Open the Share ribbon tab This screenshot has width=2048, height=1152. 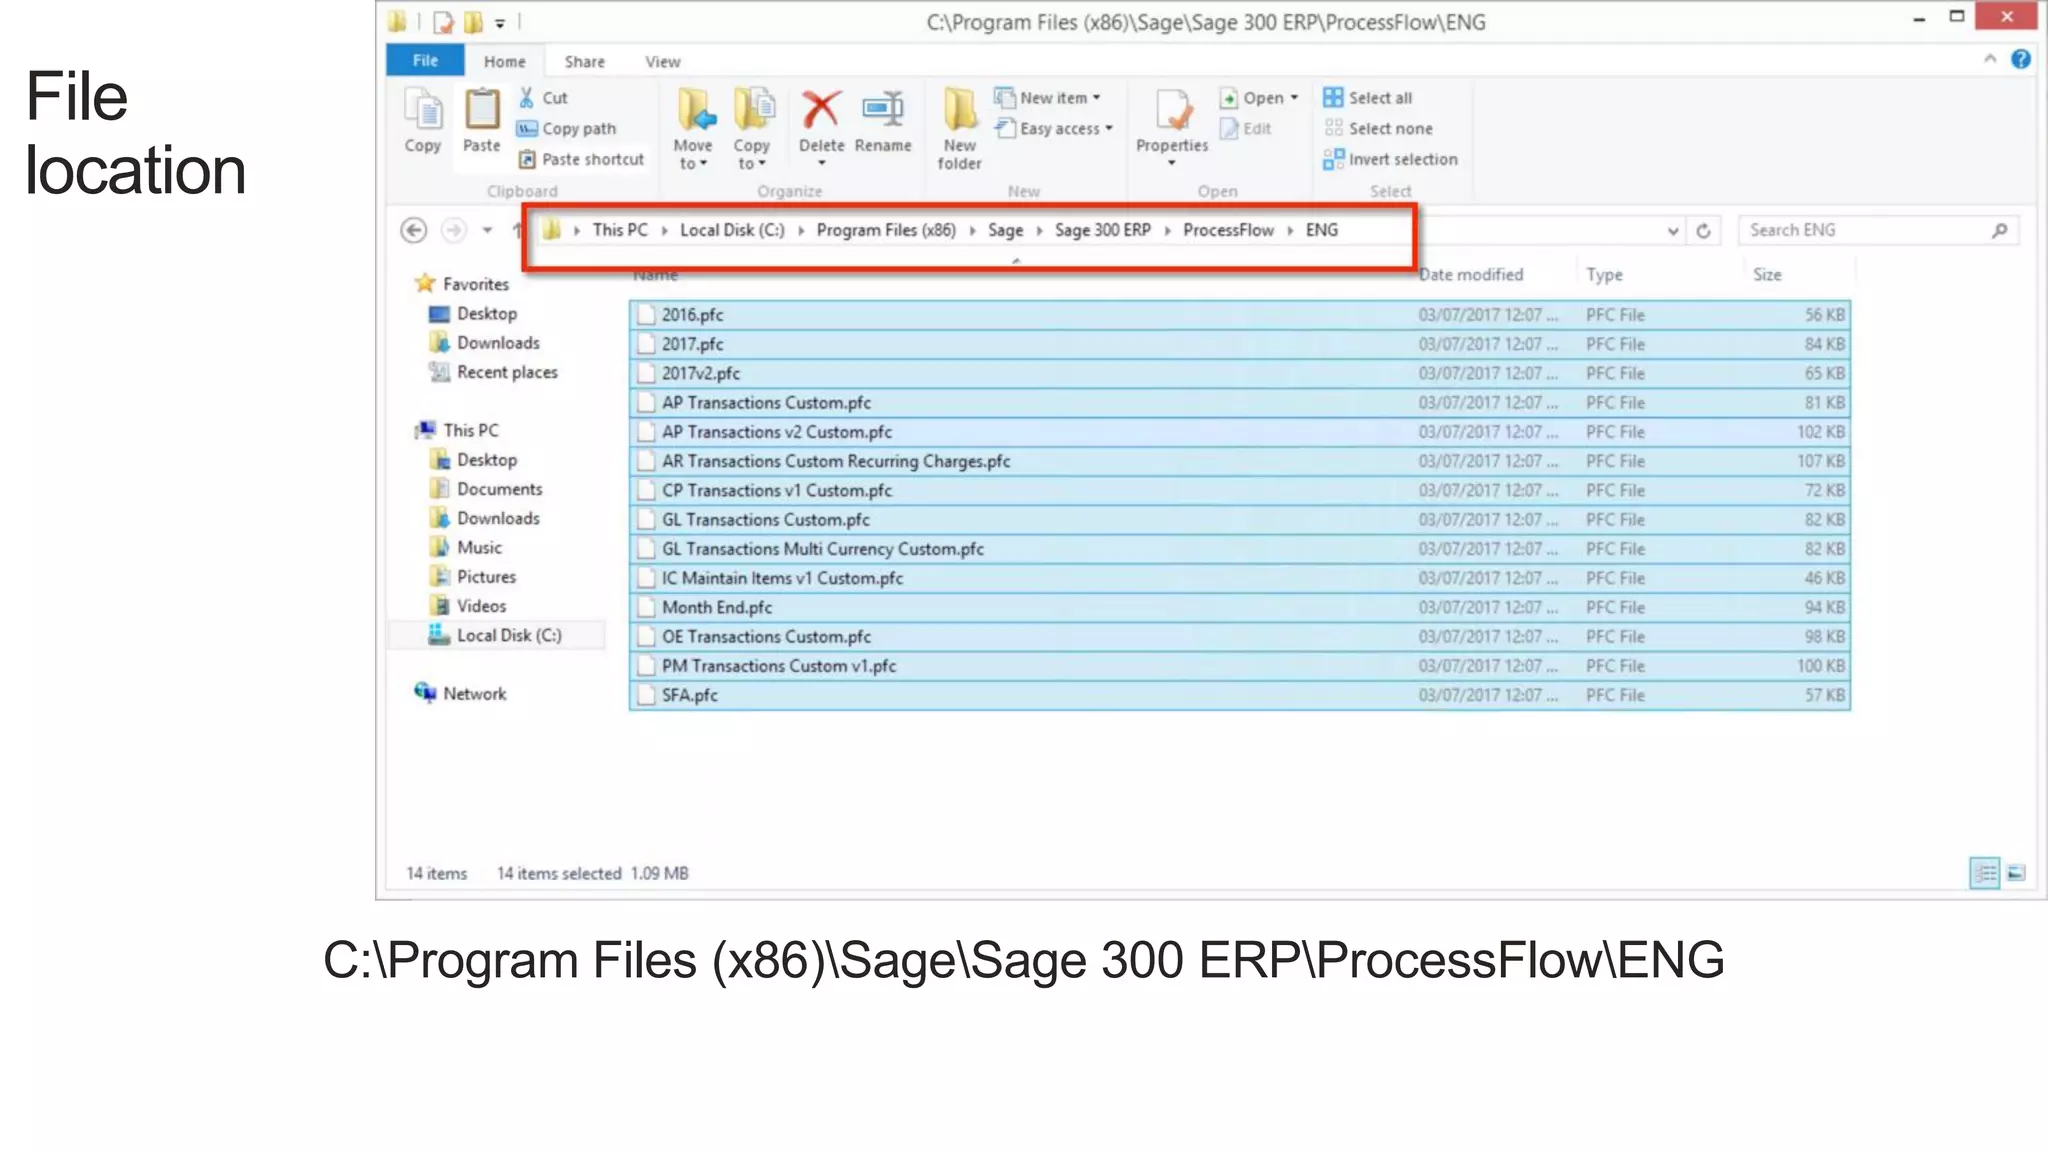(x=584, y=62)
